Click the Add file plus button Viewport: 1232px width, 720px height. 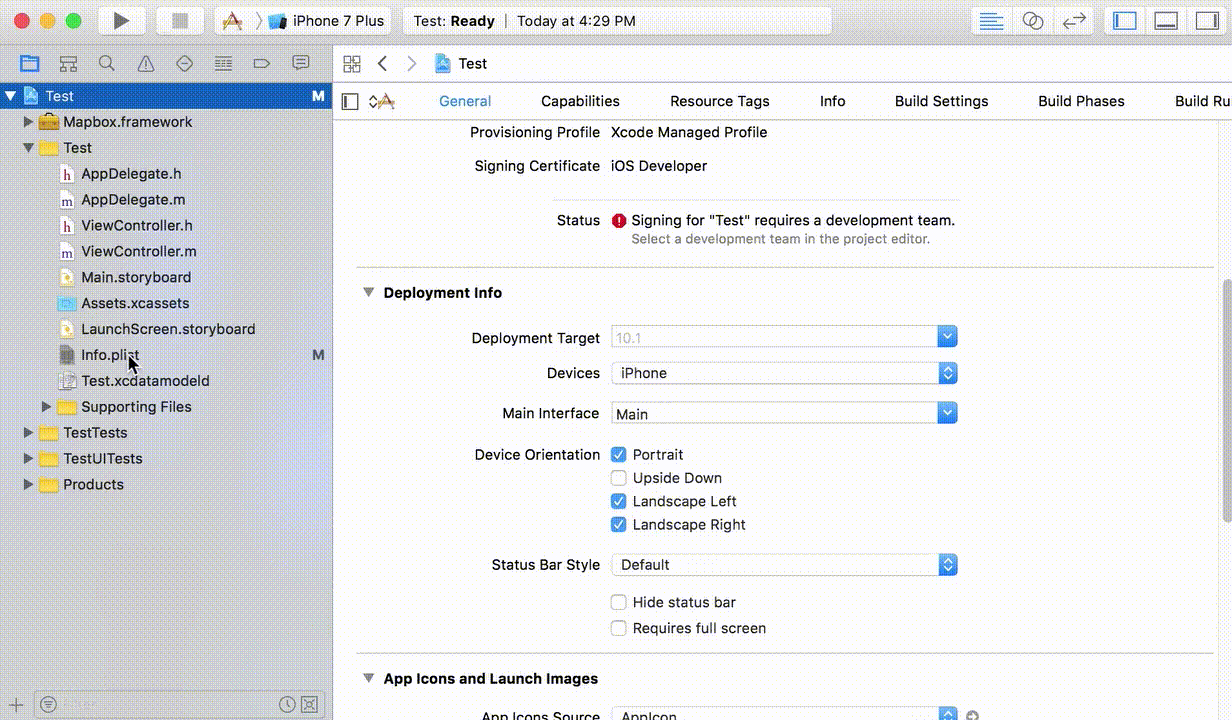[15, 704]
